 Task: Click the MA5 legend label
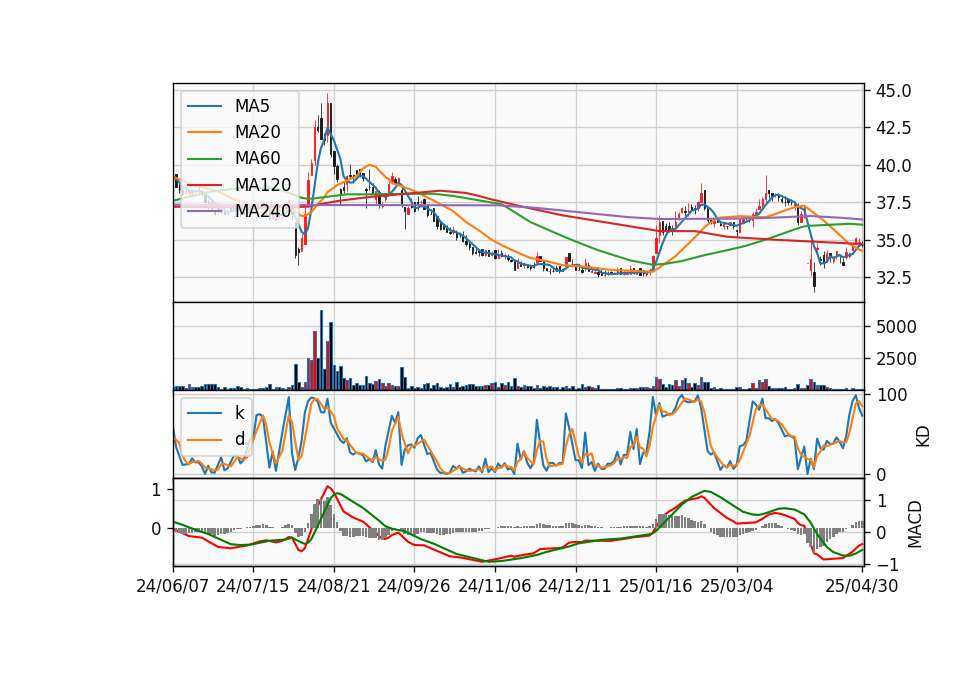pyautogui.click(x=252, y=106)
